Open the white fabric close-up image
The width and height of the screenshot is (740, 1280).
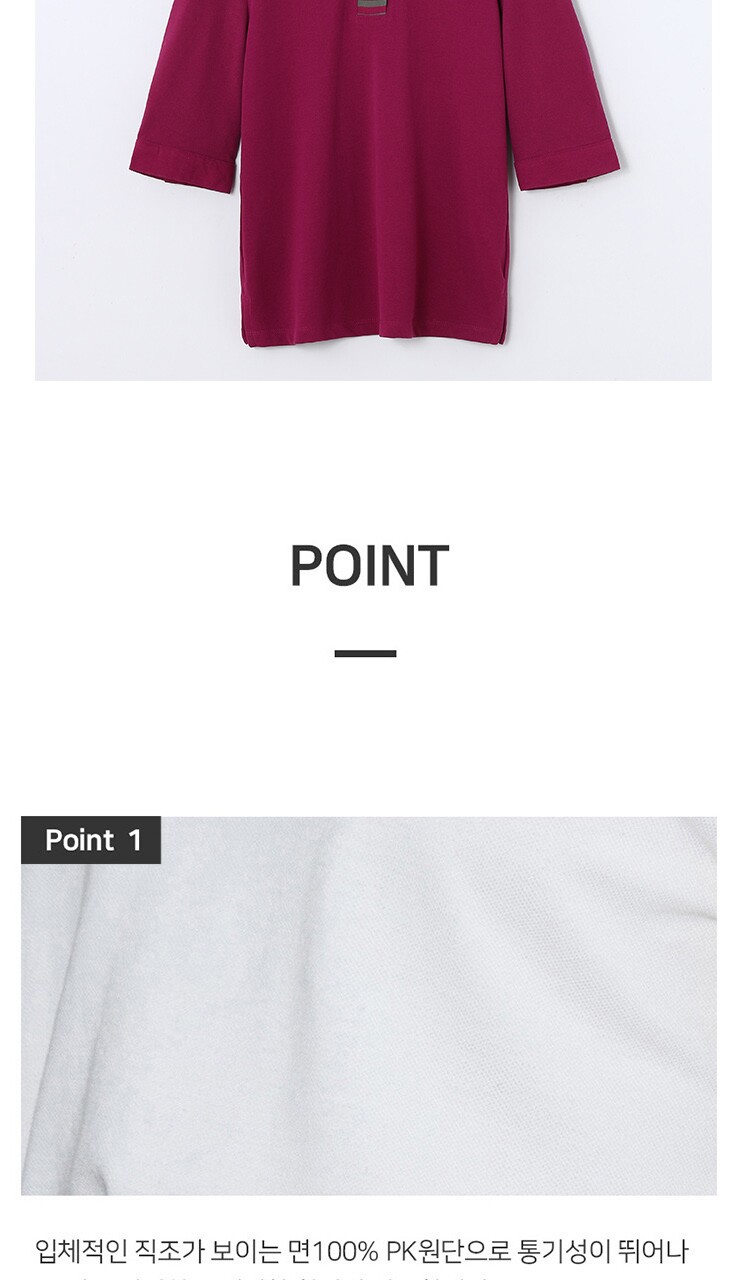[369, 1006]
